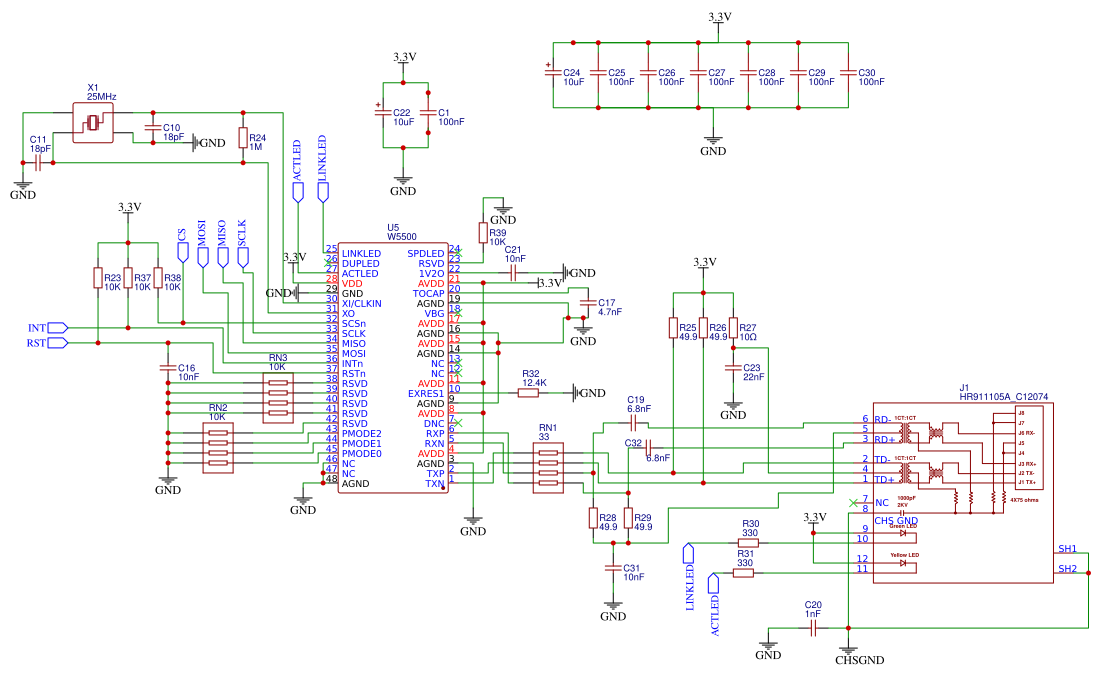Select the RN1 33 ohm resistor network

547,468
